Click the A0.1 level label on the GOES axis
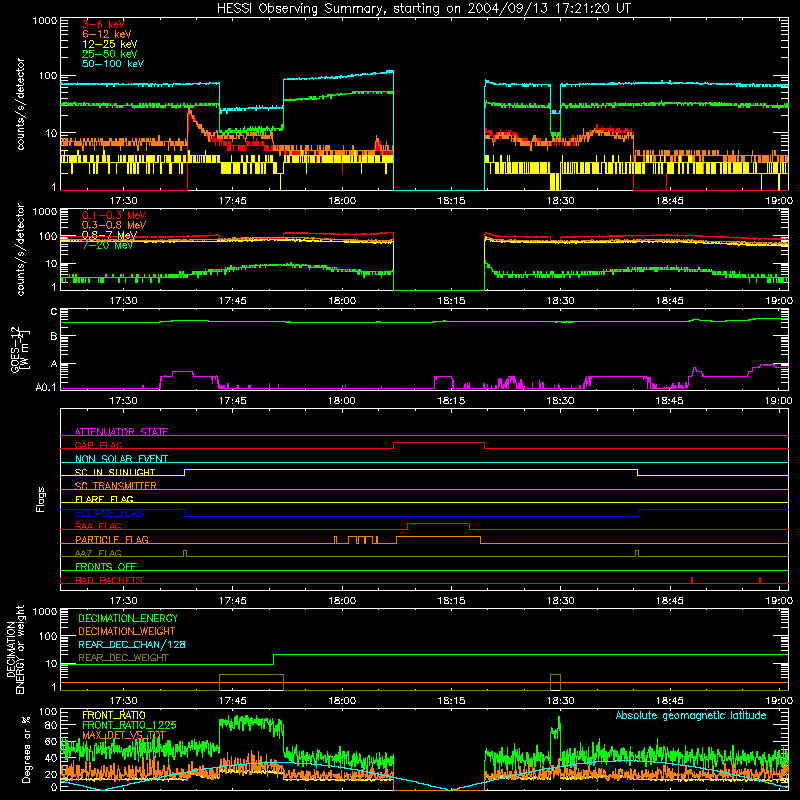 [x=46, y=387]
